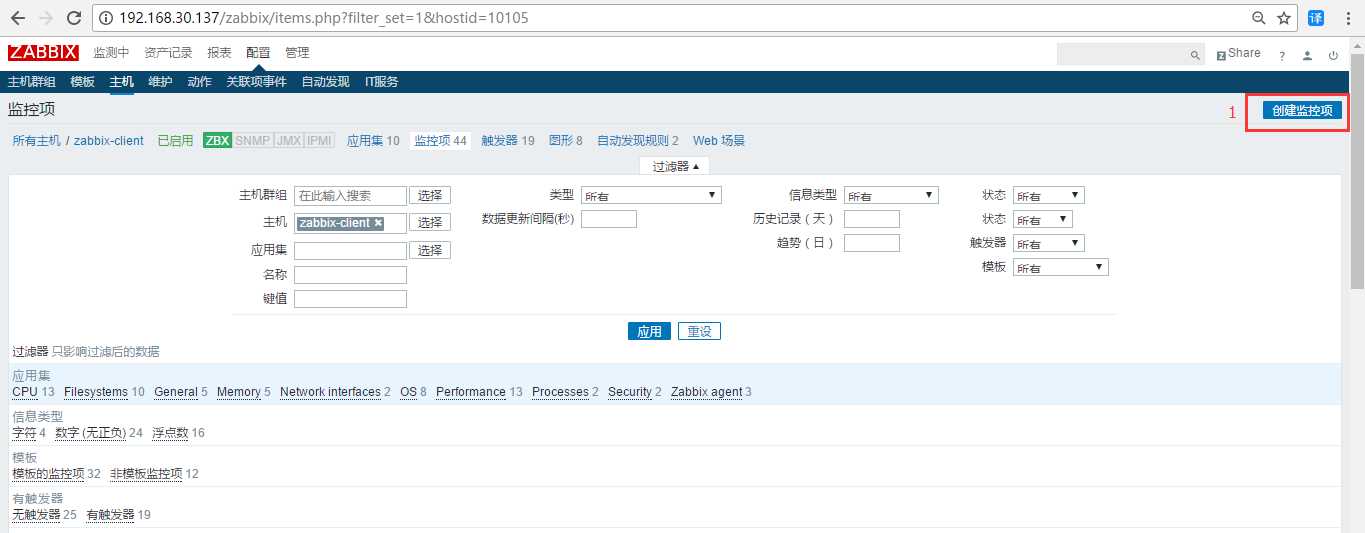Click the 已启用 status link
This screenshot has height=533, width=1365.
tap(175, 141)
